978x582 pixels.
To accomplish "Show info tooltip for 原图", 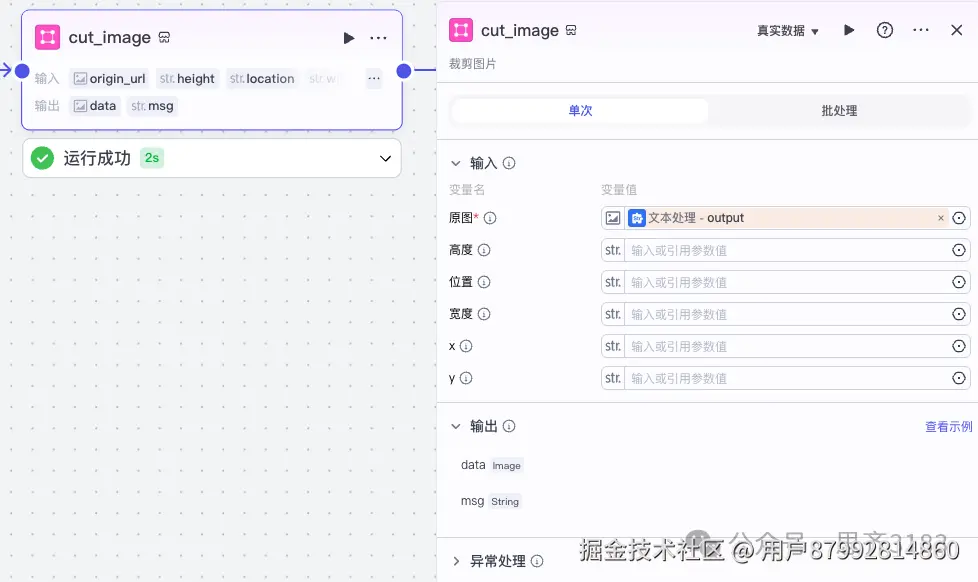I will pyautogui.click(x=490, y=218).
